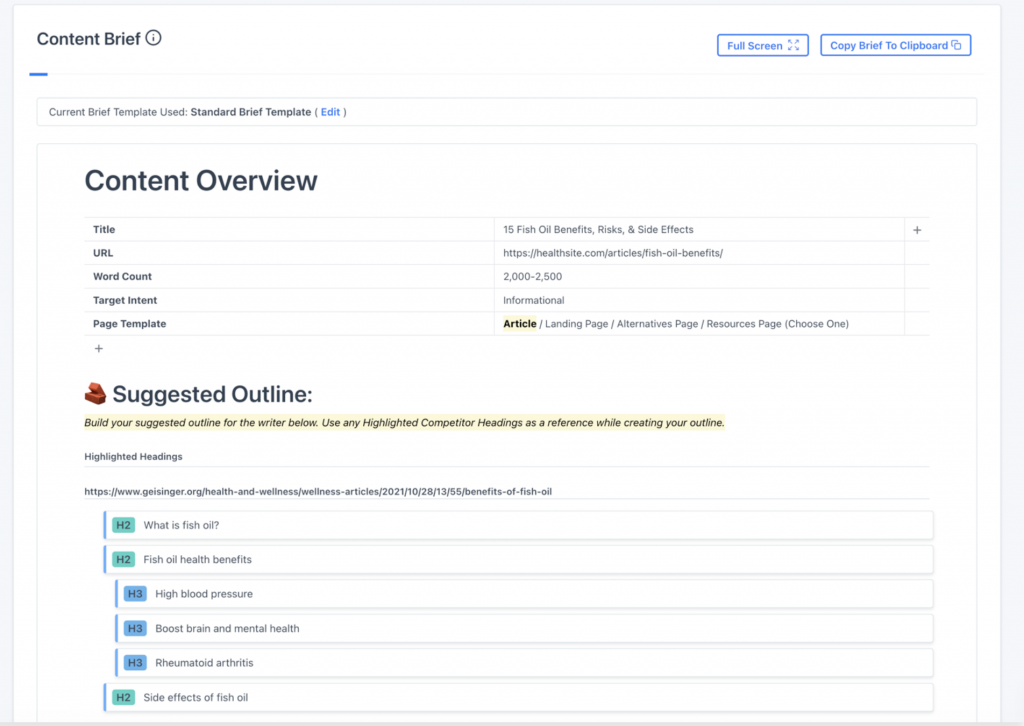
Task: Click the Informational target intent cell
Action: pos(534,300)
